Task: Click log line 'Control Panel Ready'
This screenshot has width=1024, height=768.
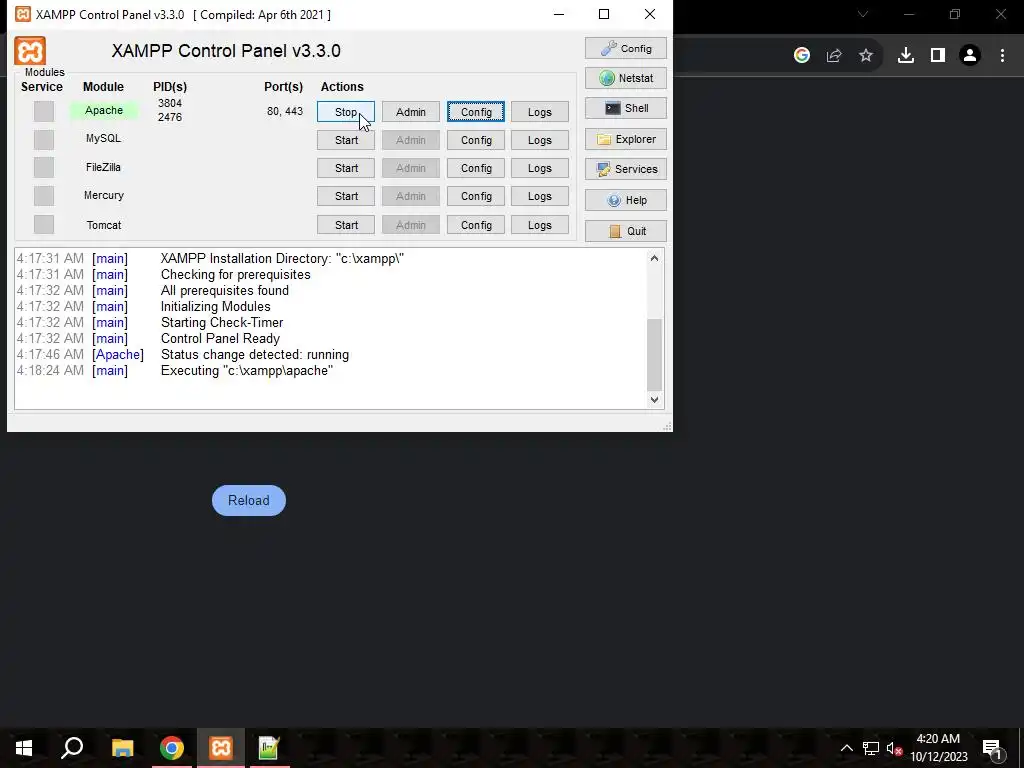Action: tap(220, 338)
